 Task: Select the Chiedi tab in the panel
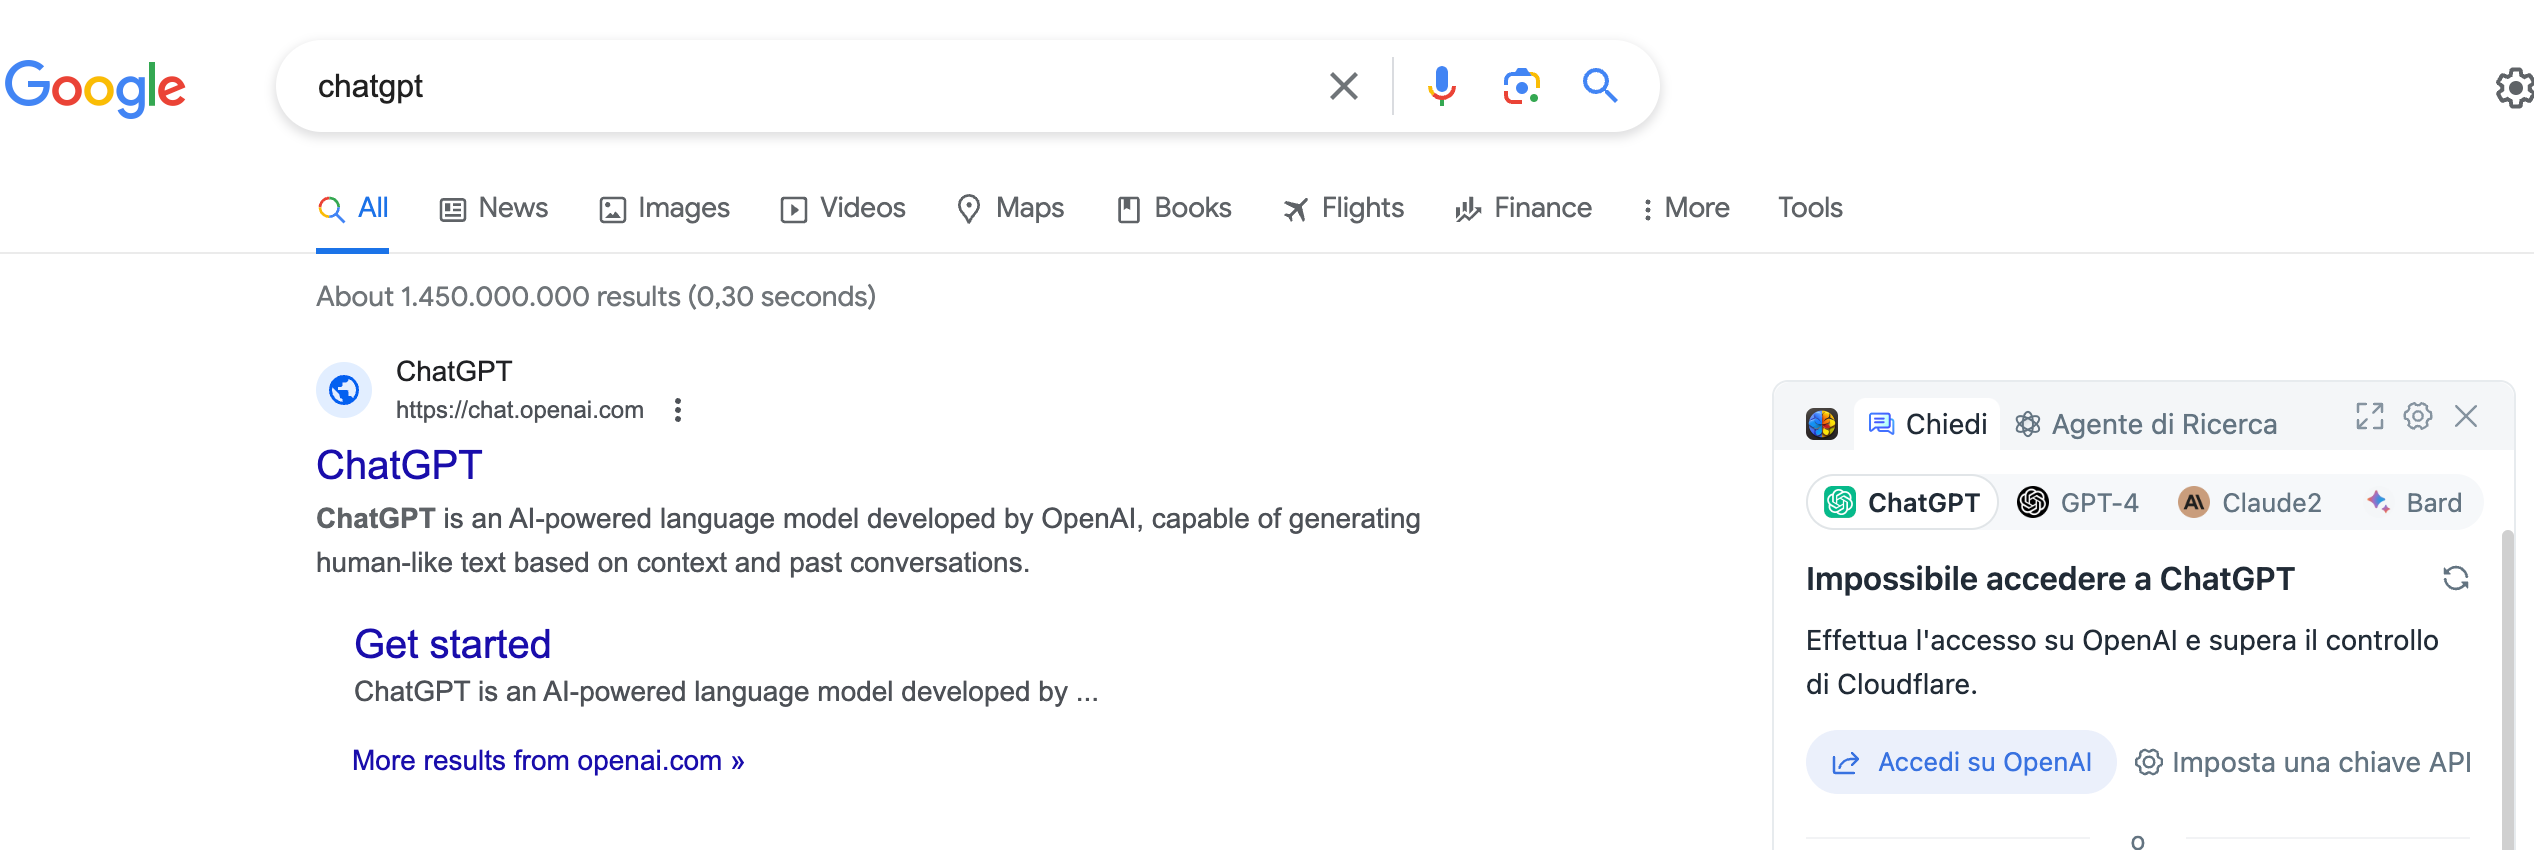pos(1928,424)
